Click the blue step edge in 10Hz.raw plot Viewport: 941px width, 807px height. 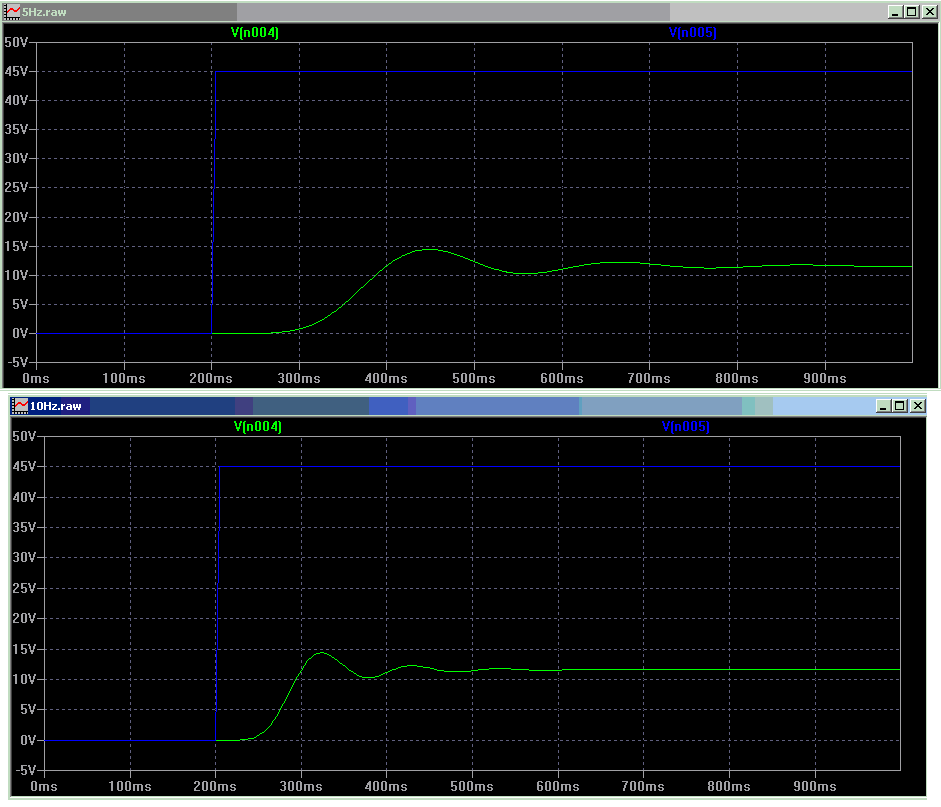click(217, 603)
